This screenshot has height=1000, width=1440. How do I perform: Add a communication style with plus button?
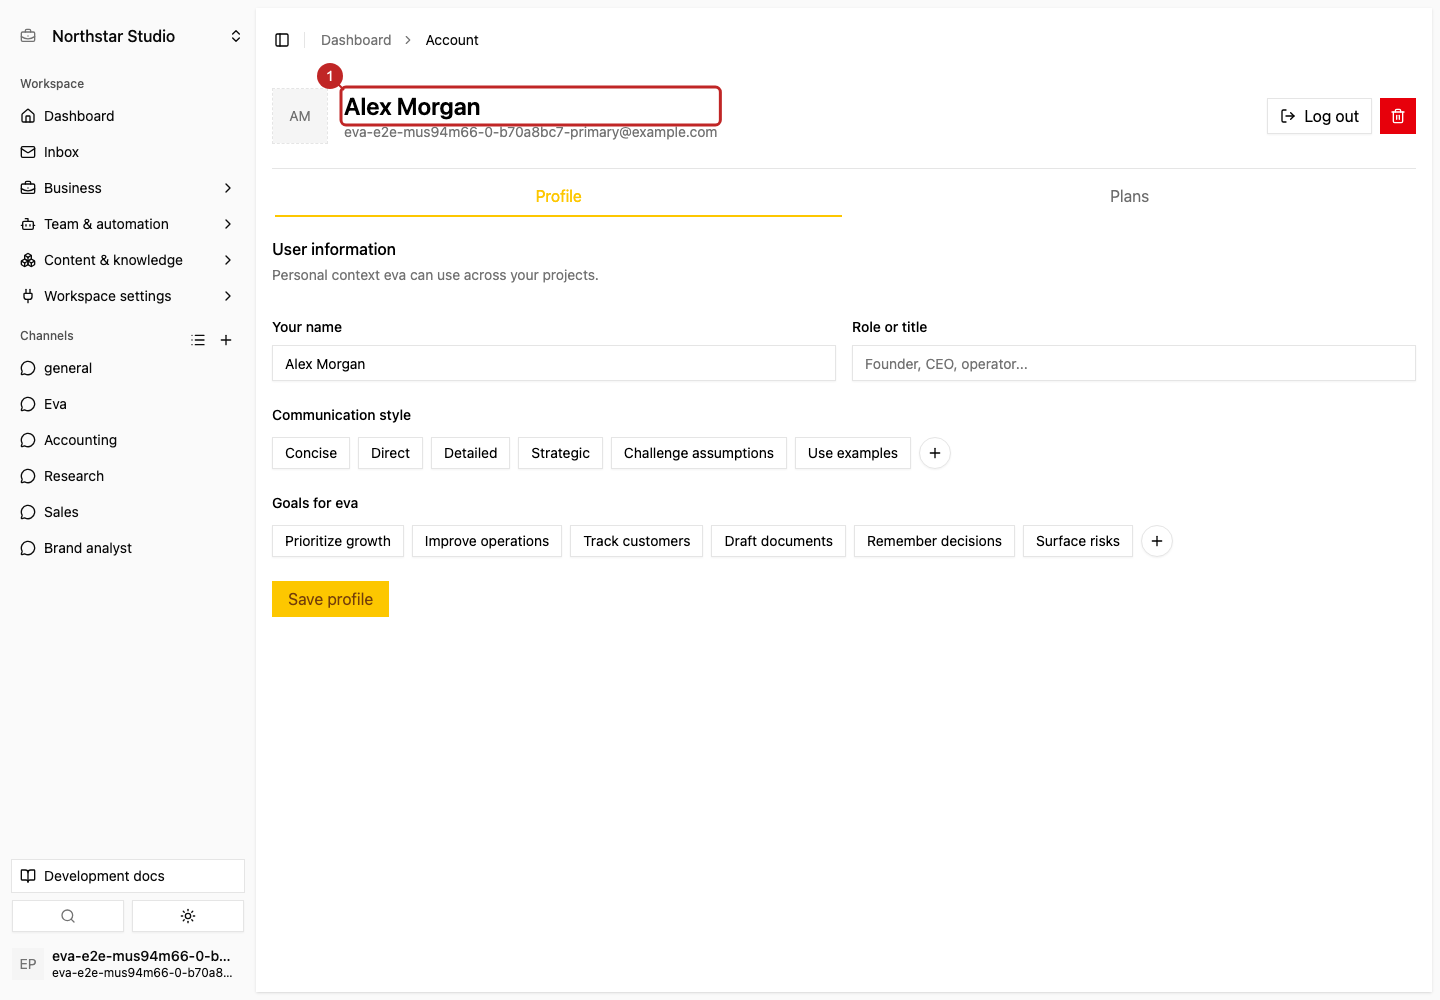pos(935,453)
